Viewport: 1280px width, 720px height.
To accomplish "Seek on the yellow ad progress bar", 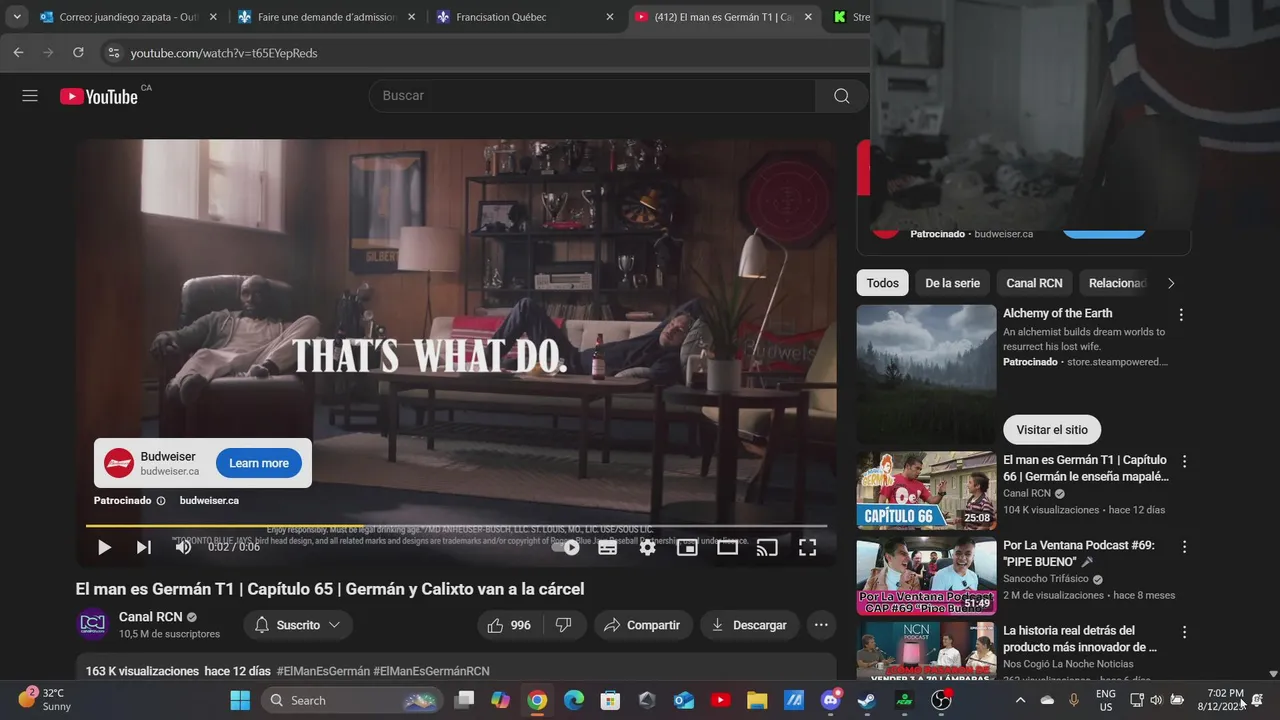I will pyautogui.click(x=456, y=525).
